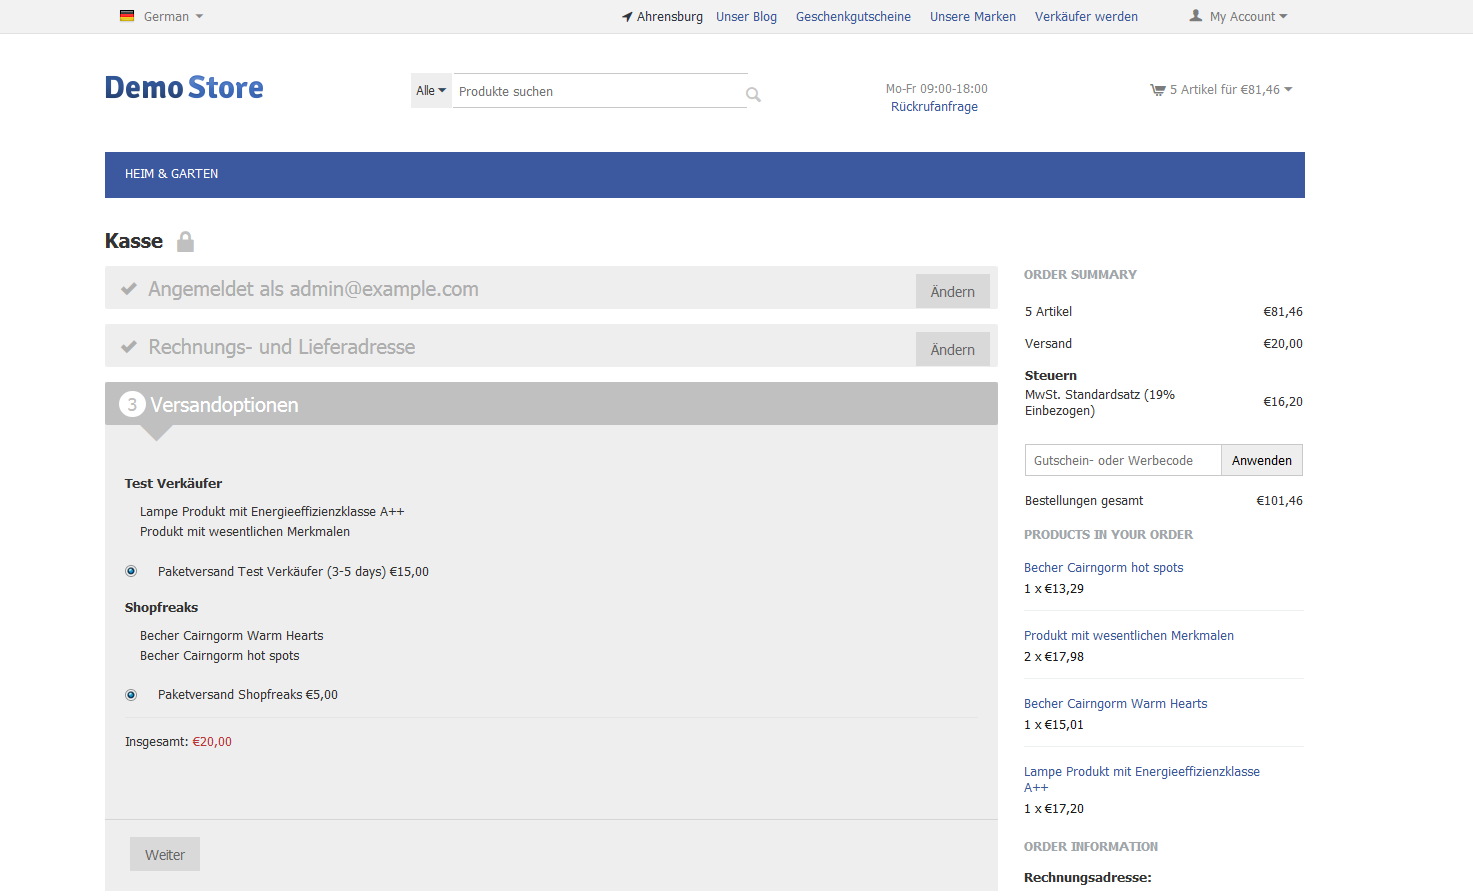Click the Versandoptionen step header
This screenshot has width=1473, height=896.
[551, 404]
